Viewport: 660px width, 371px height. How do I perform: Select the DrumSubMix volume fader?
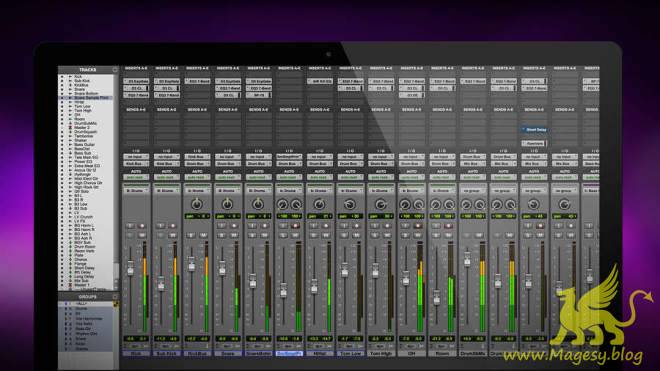pos(467,259)
